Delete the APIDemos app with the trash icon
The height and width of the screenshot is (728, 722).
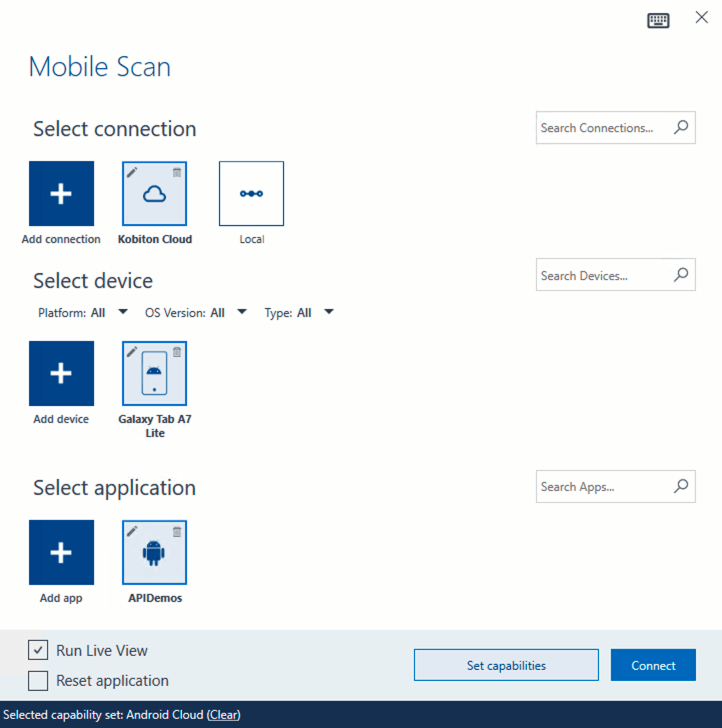tap(177, 531)
